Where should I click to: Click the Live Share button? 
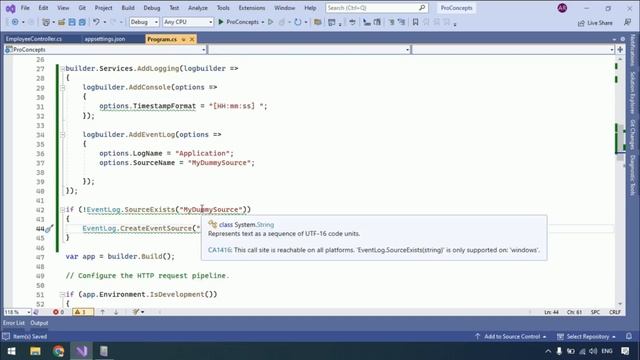(x=595, y=23)
